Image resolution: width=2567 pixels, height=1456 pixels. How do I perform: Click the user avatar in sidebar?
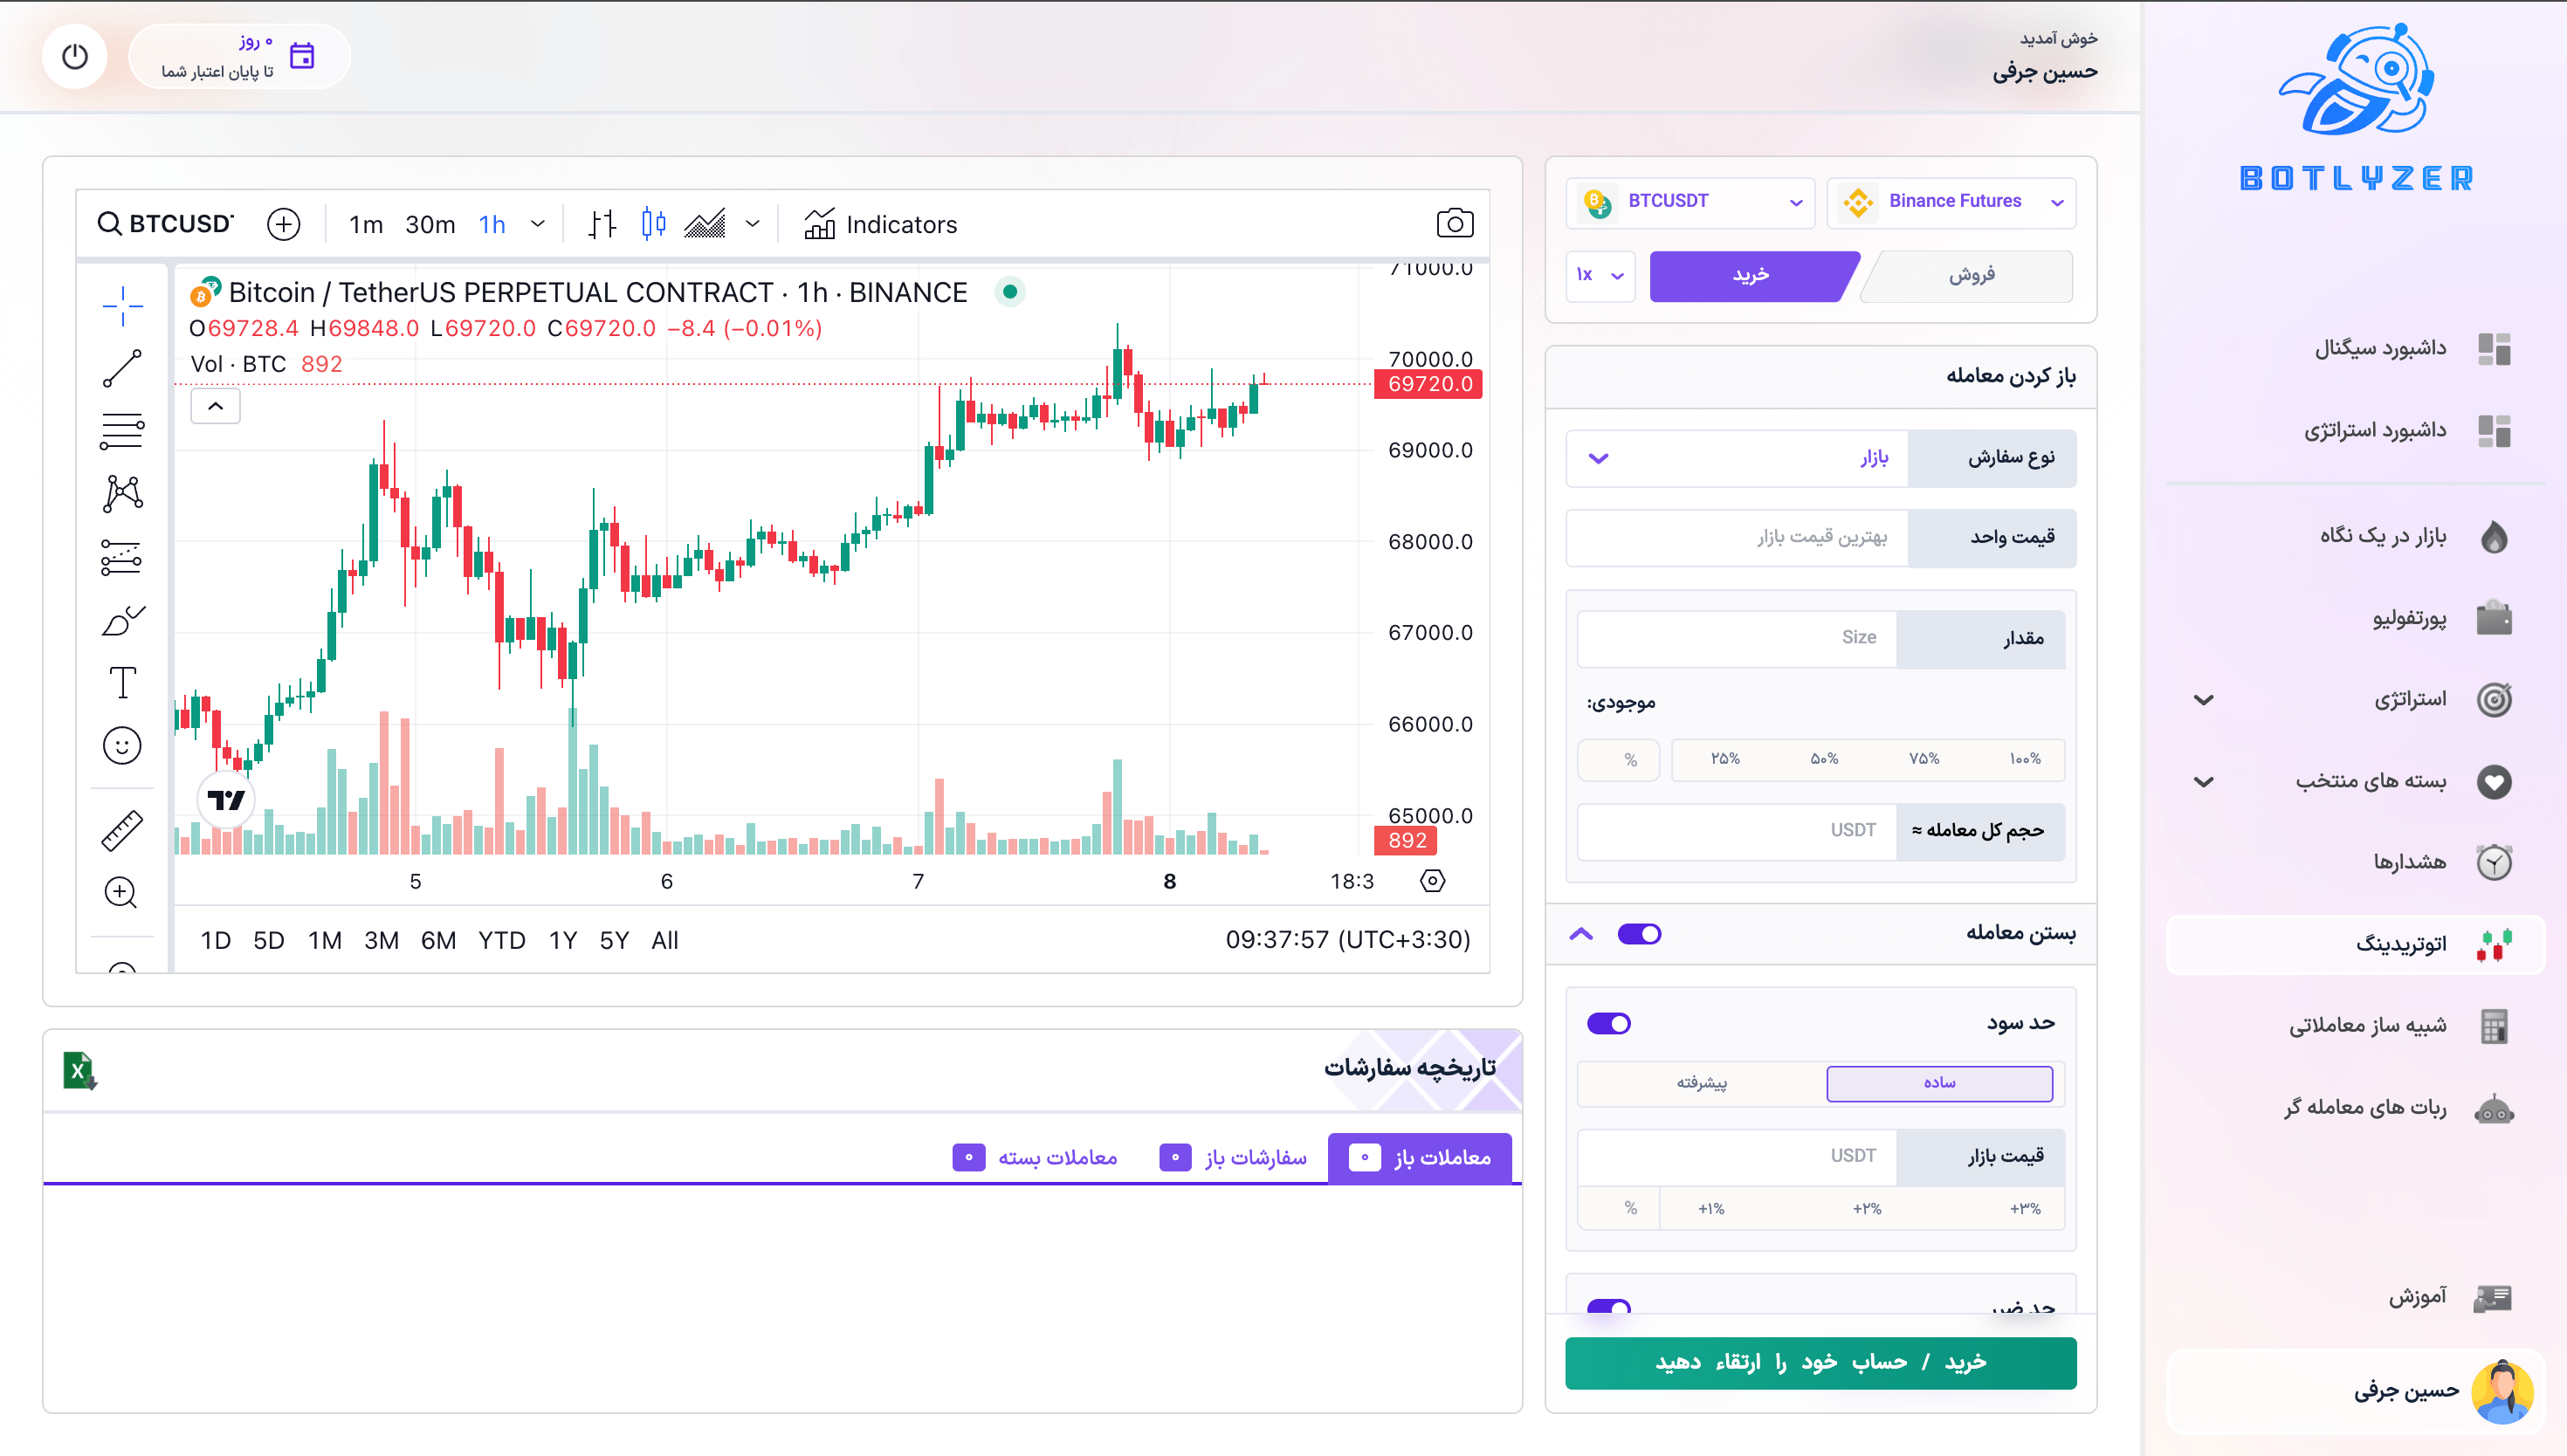pyautogui.click(x=2502, y=1391)
